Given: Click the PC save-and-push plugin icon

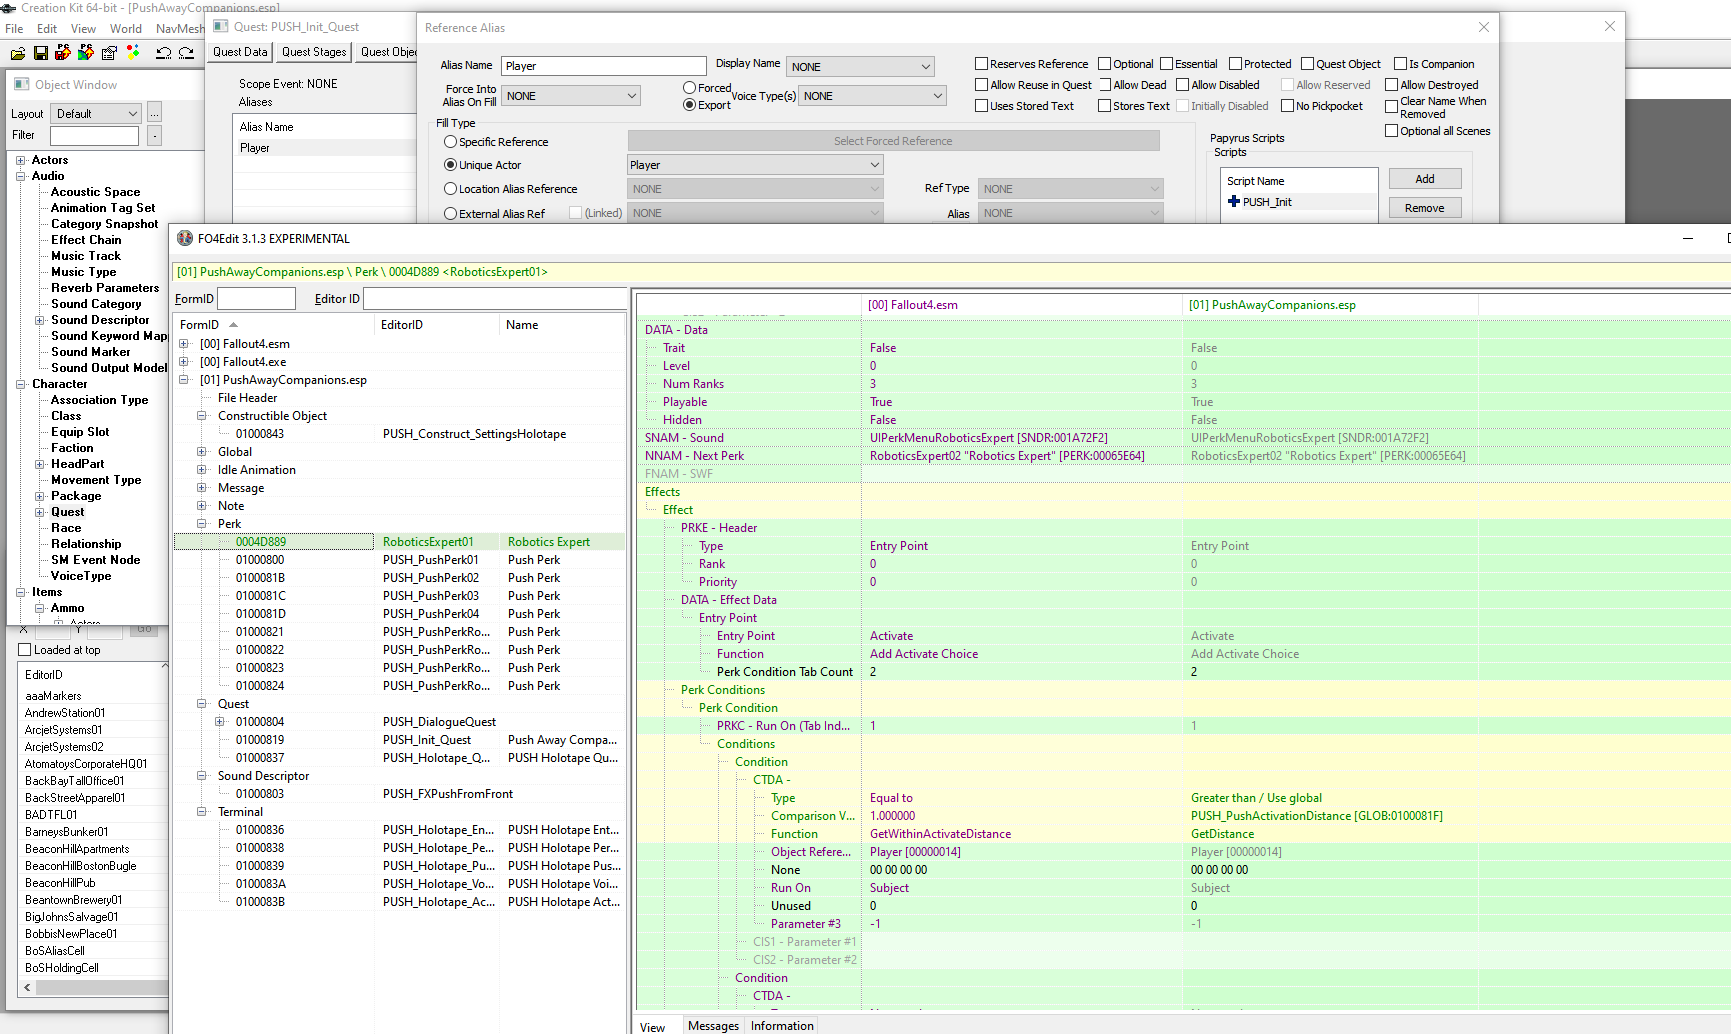Looking at the screenshot, I should pos(63,52).
